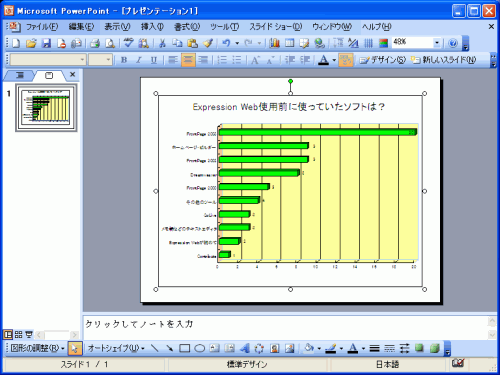Viewport: 500px width, 375px height.
Task: Insert a hyperlink using globe icon
Action: click(319, 43)
